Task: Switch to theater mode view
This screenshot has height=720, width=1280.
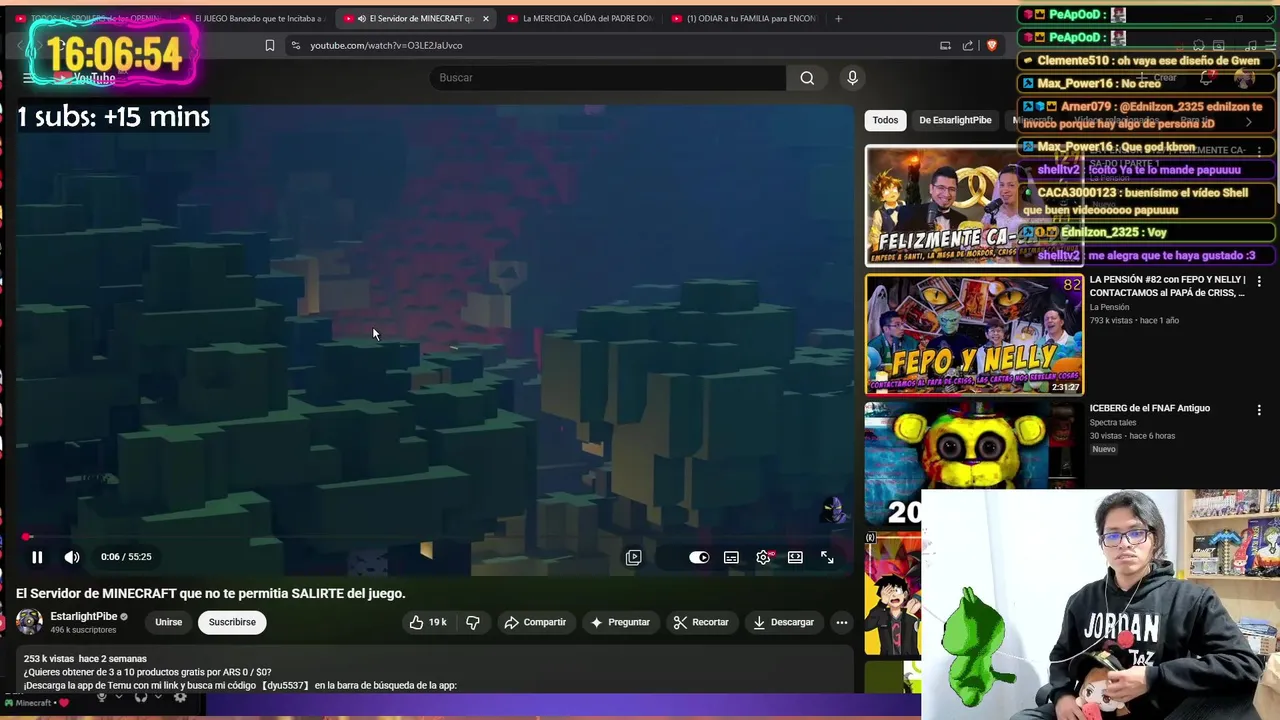Action: click(795, 557)
